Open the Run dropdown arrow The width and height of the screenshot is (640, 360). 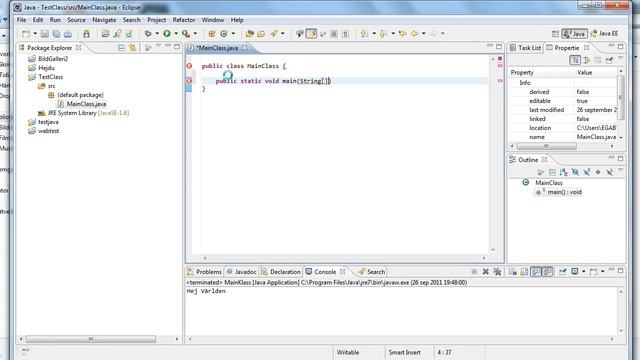[x=176, y=34]
